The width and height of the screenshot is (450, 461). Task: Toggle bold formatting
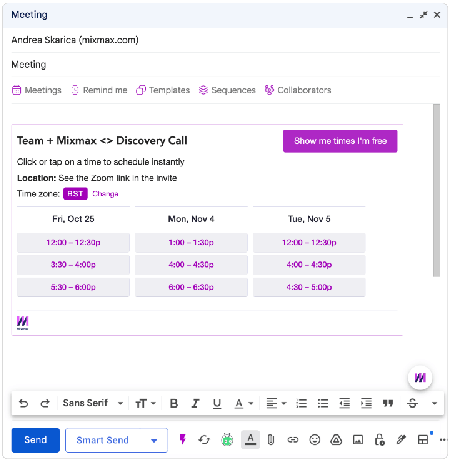coord(174,403)
